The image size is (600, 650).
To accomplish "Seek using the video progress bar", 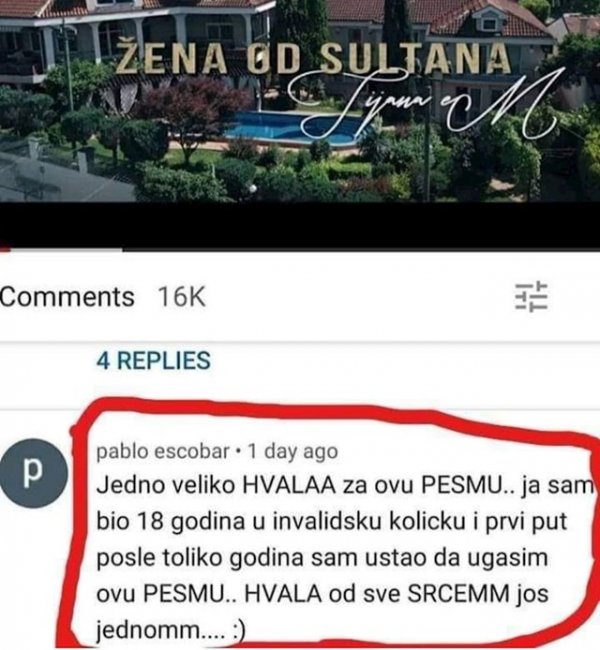I will coord(300,250).
